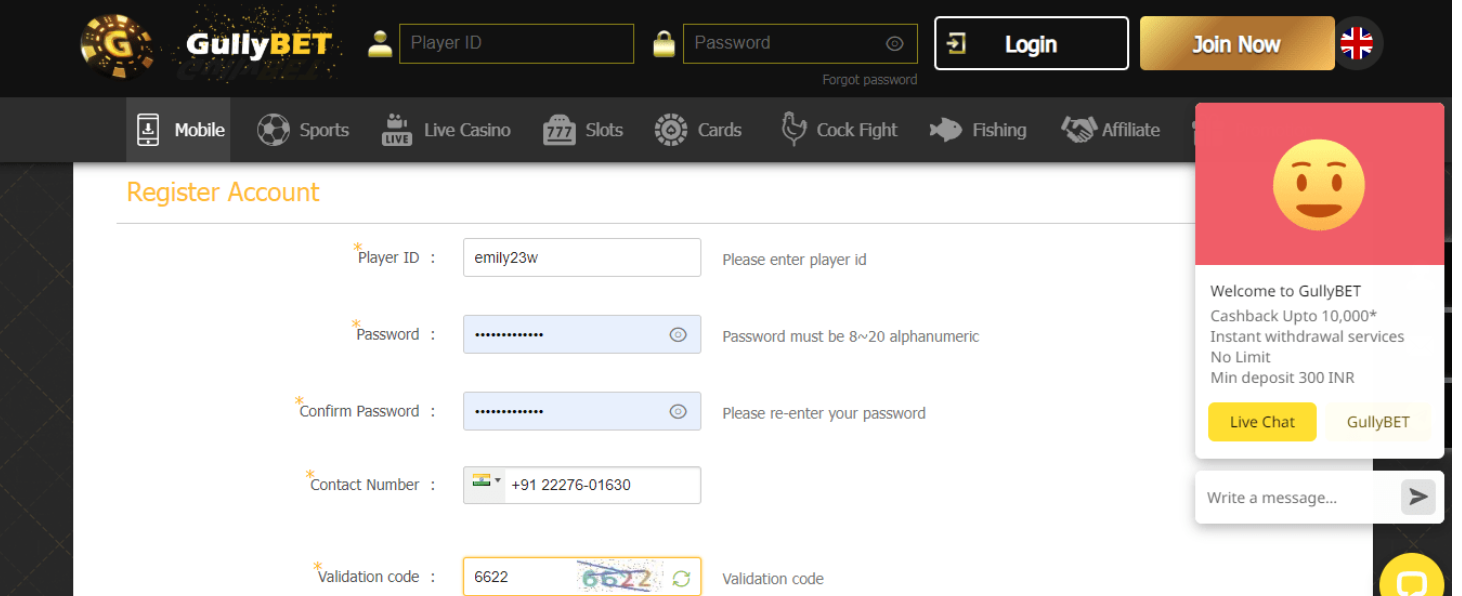Viewport: 1462px width, 596px height.
Task: Open the Fishing menu tab
Action: (978, 130)
